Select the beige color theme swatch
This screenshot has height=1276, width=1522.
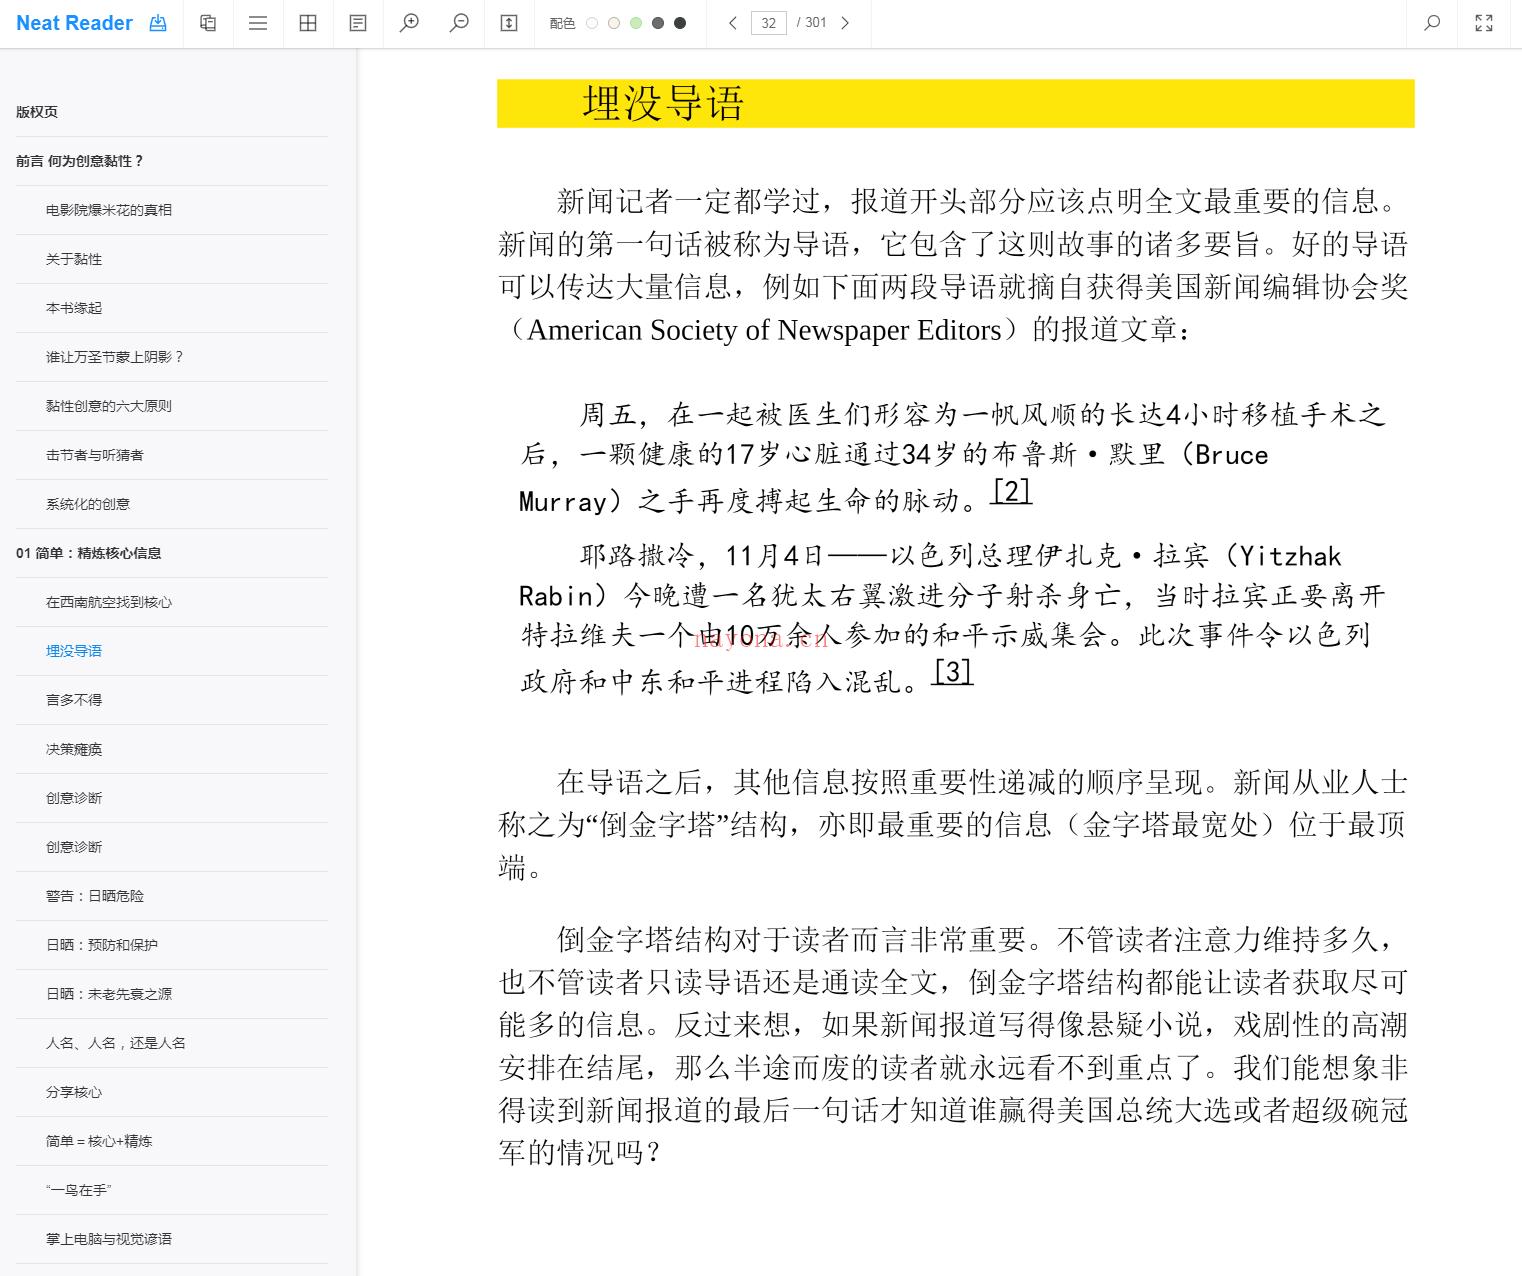[x=614, y=23]
